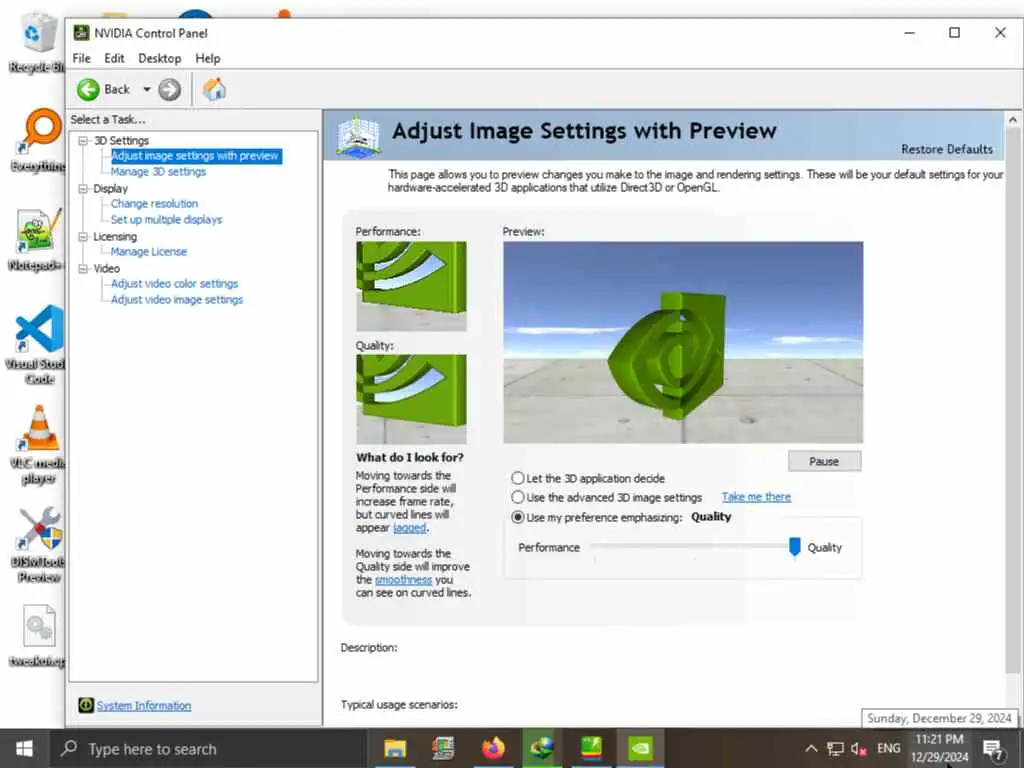Image resolution: width=1024 pixels, height=768 pixels.
Task: Click the Performance/Quality slider thumb
Action: (794, 547)
